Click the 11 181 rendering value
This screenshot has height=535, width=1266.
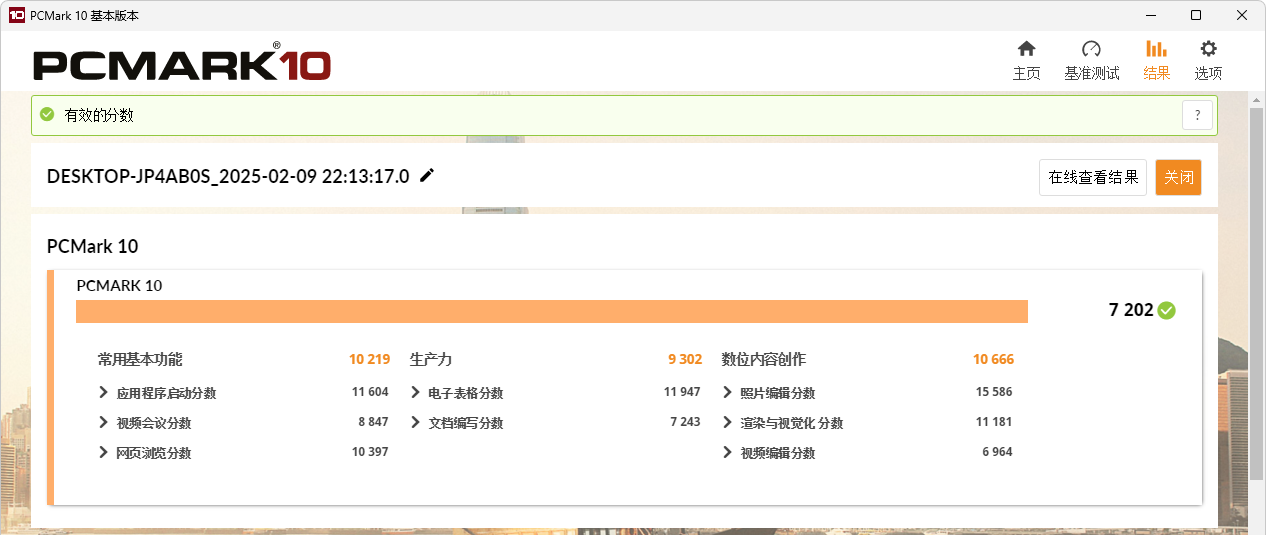[994, 422]
